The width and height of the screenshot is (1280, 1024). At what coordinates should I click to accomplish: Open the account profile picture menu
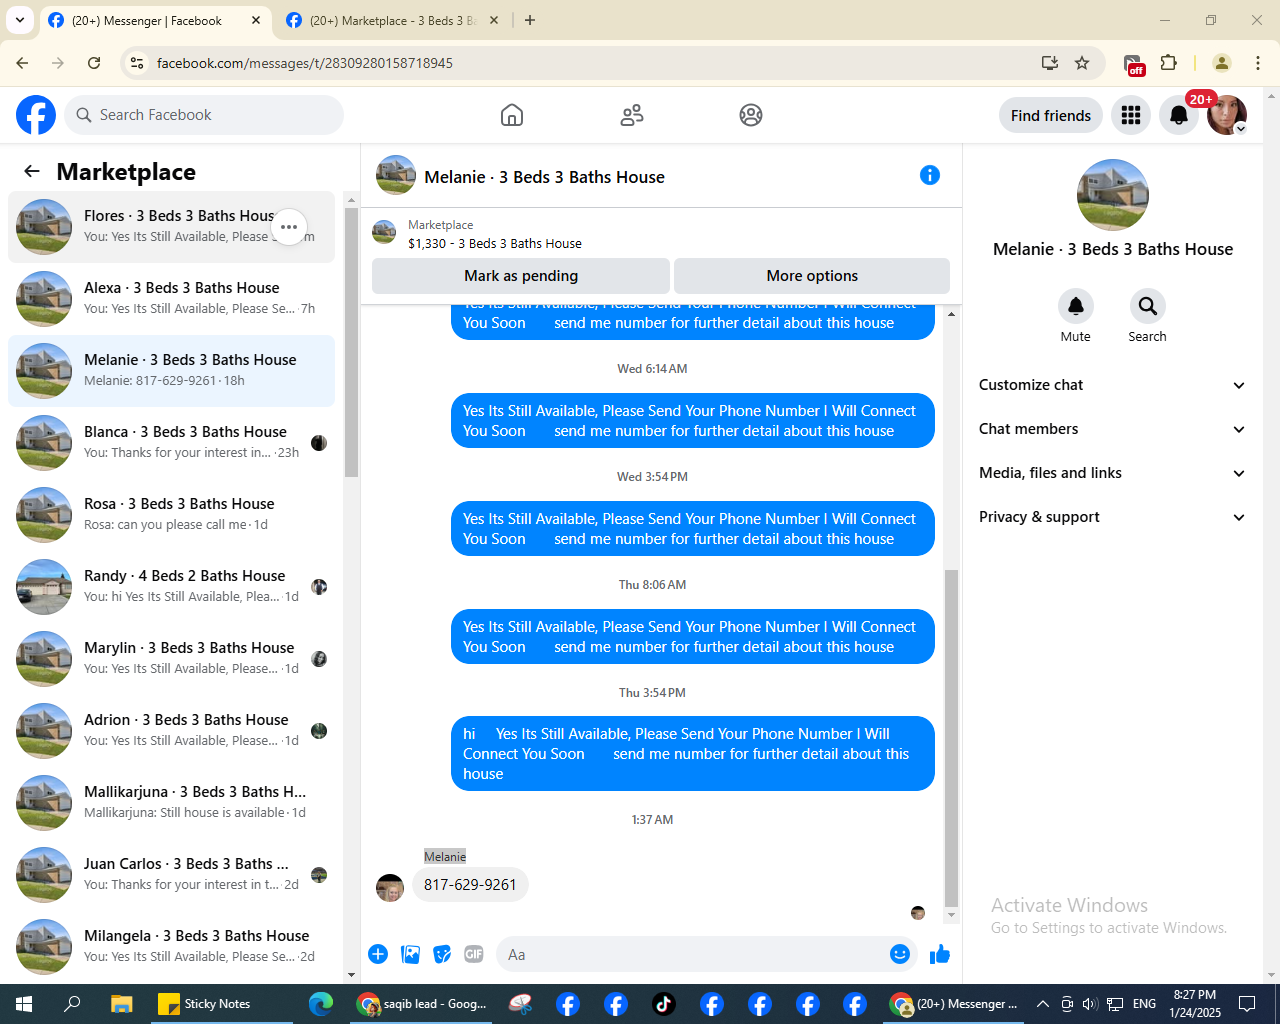click(x=1227, y=115)
